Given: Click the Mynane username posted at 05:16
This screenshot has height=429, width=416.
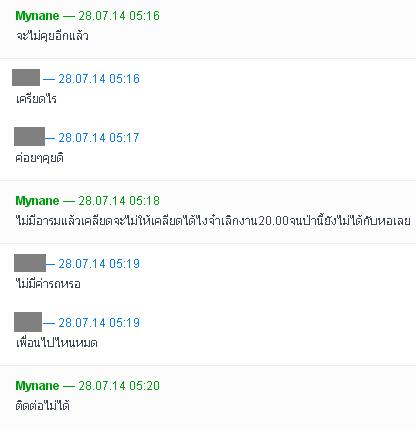Looking at the screenshot, I should [x=37, y=16].
